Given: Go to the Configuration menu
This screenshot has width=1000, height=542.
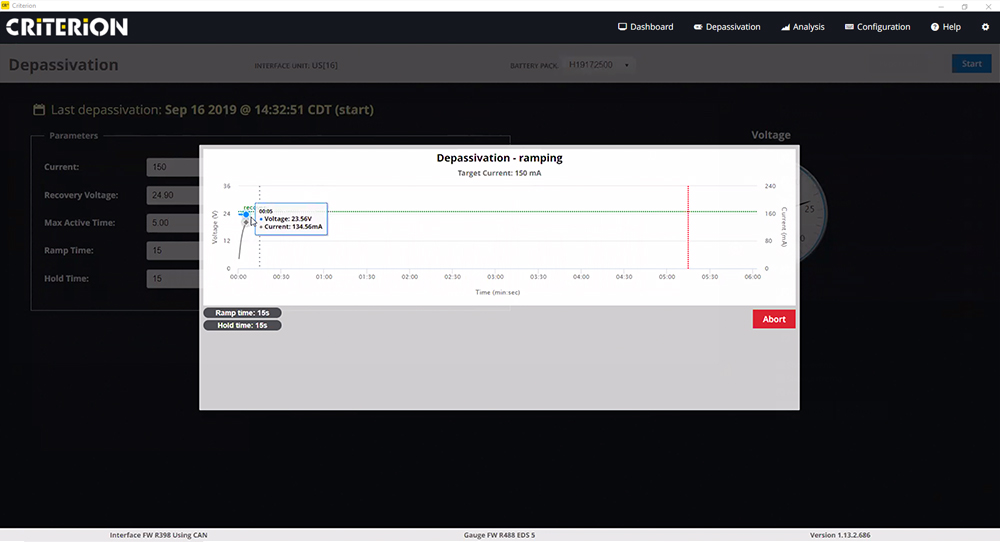Looking at the screenshot, I should tap(883, 27).
